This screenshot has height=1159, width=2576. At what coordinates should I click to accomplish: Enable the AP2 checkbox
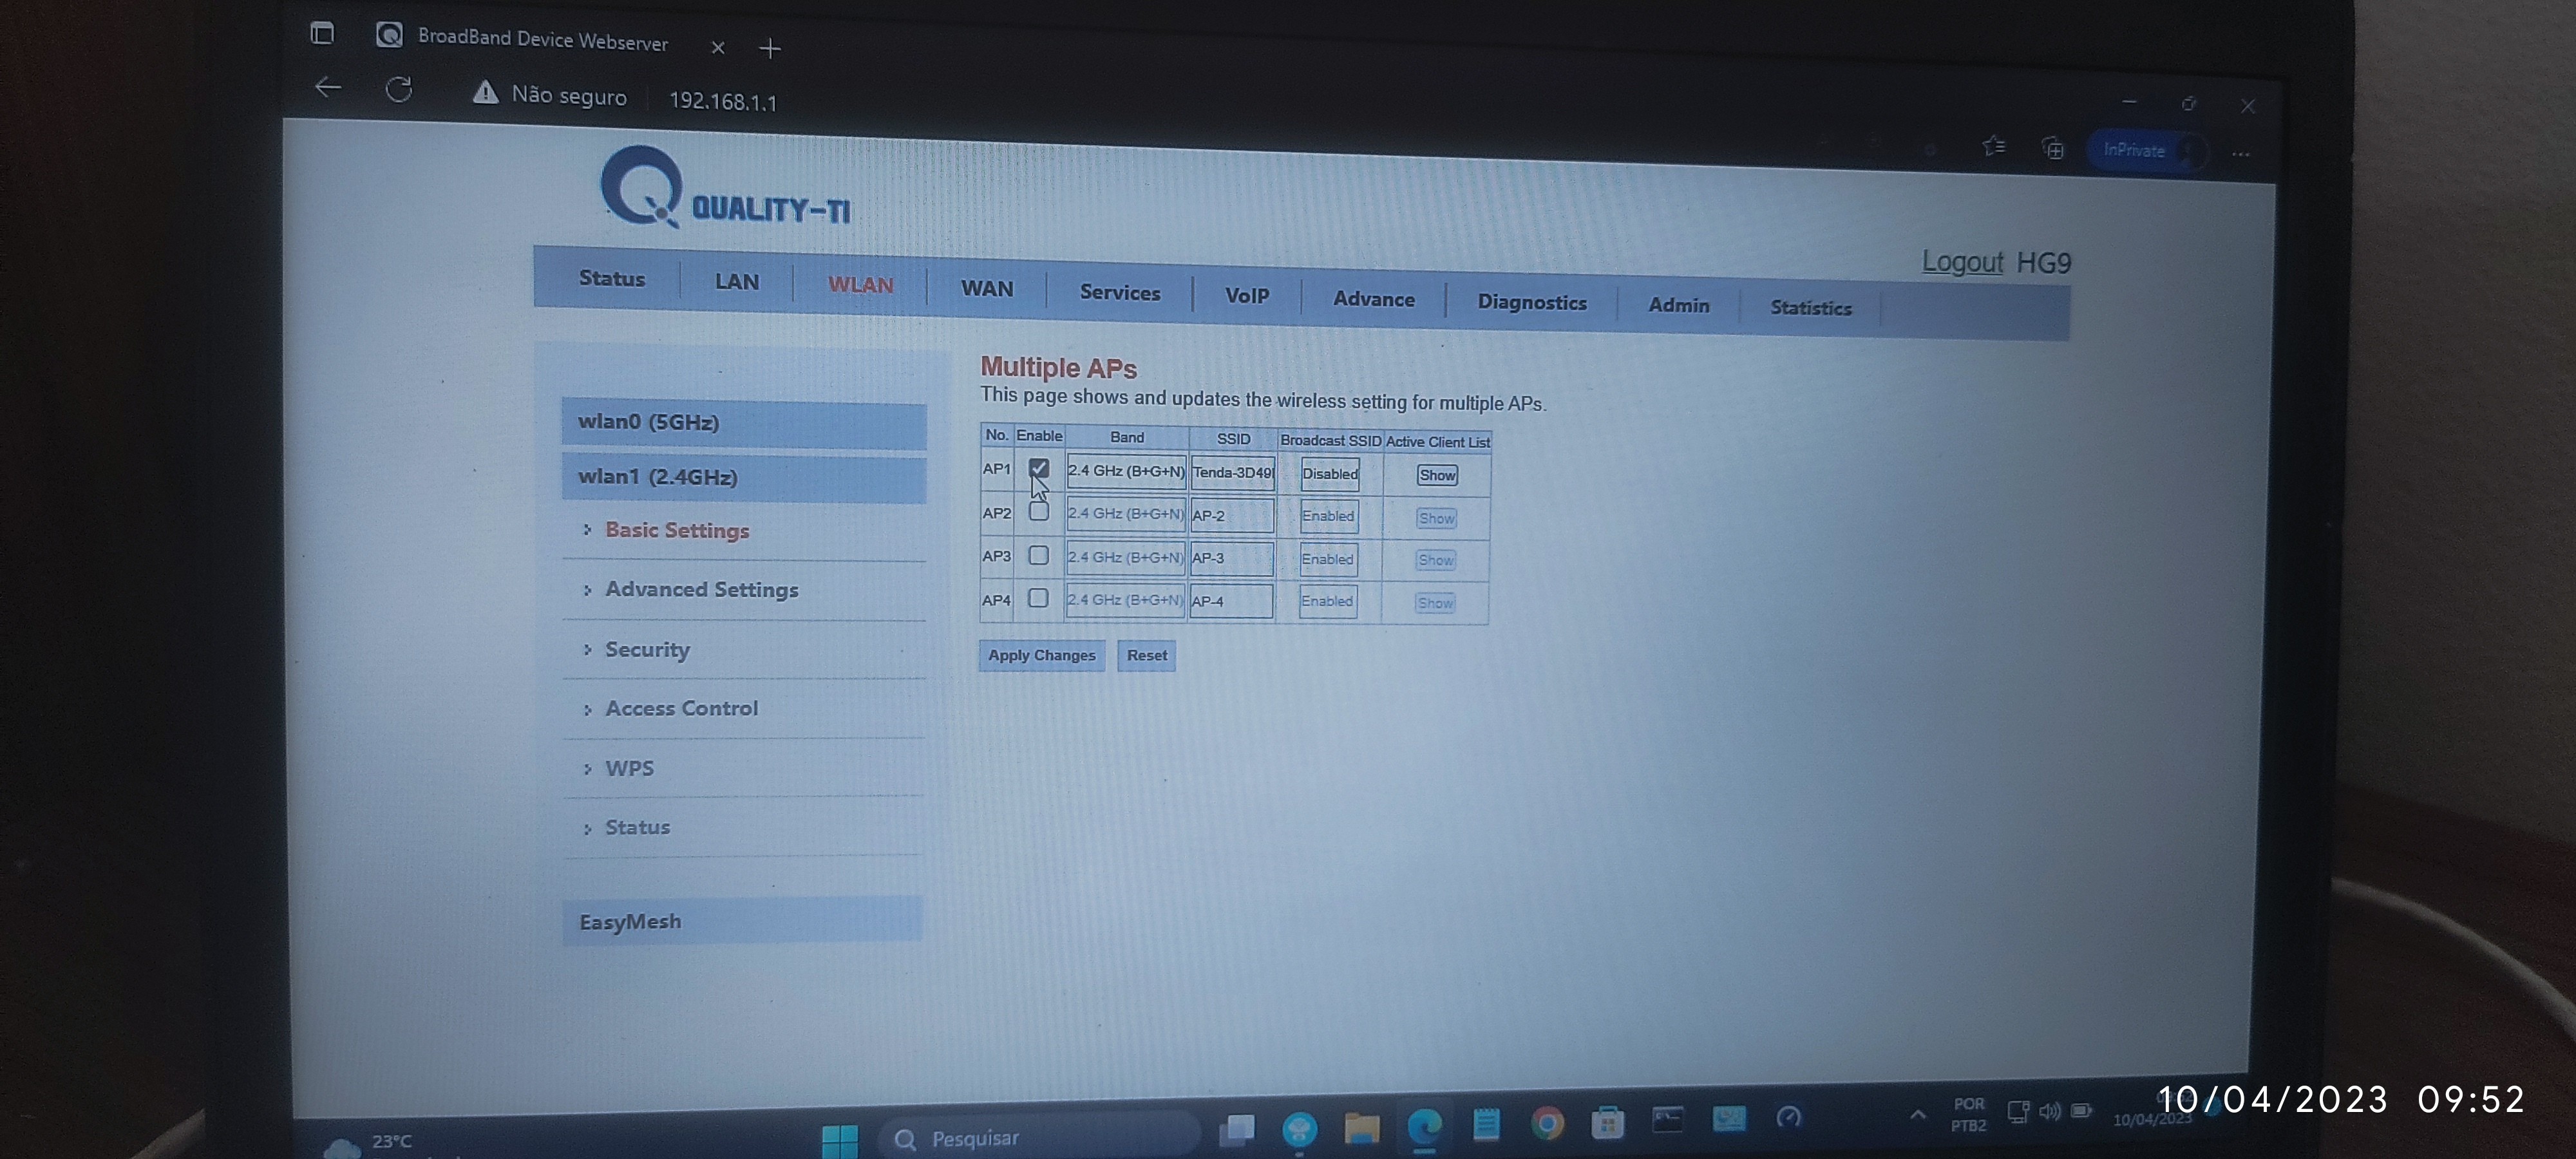pos(1039,512)
